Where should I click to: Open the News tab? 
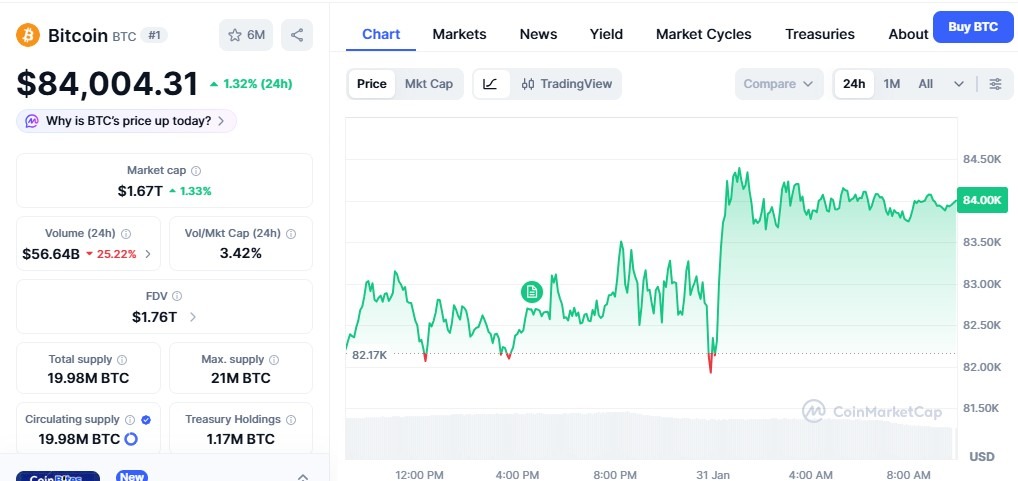point(538,34)
